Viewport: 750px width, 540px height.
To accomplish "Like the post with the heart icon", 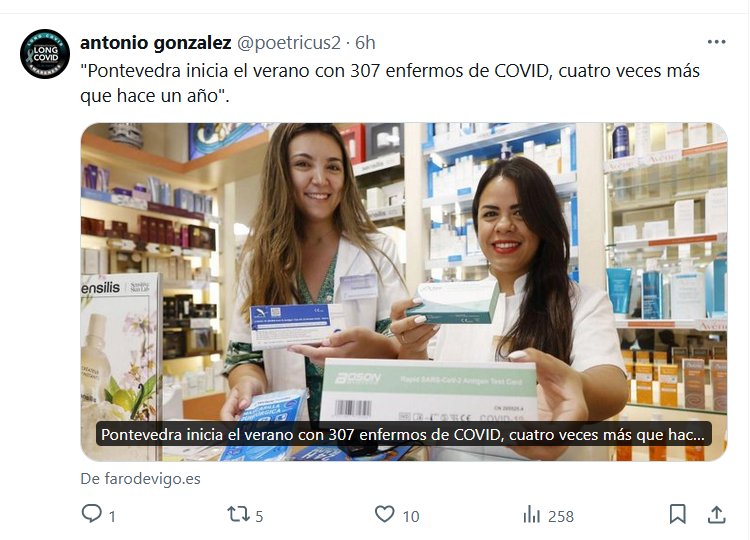I will point(384,514).
